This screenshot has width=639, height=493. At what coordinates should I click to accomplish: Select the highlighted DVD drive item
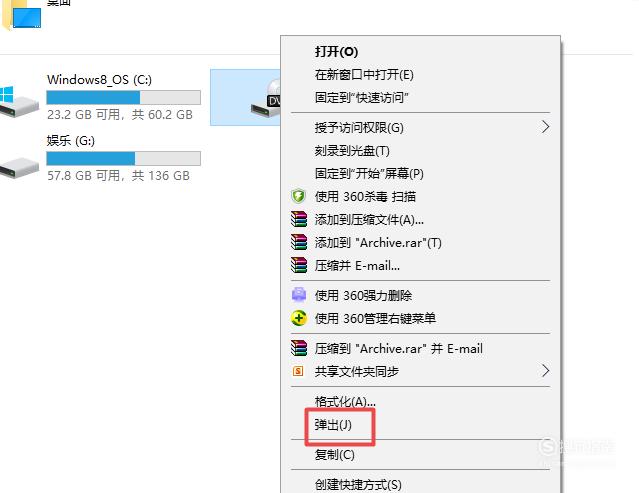click(245, 97)
